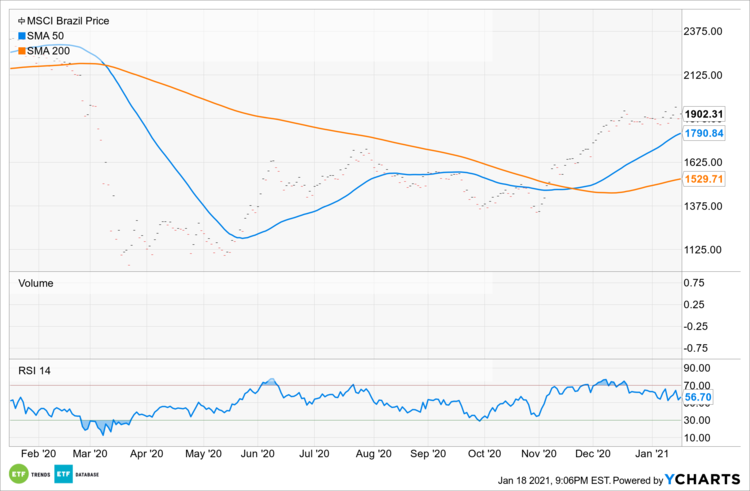Image resolution: width=750 pixels, height=491 pixels.
Task: Click the 2375.00 price axis label
Action: (703, 32)
